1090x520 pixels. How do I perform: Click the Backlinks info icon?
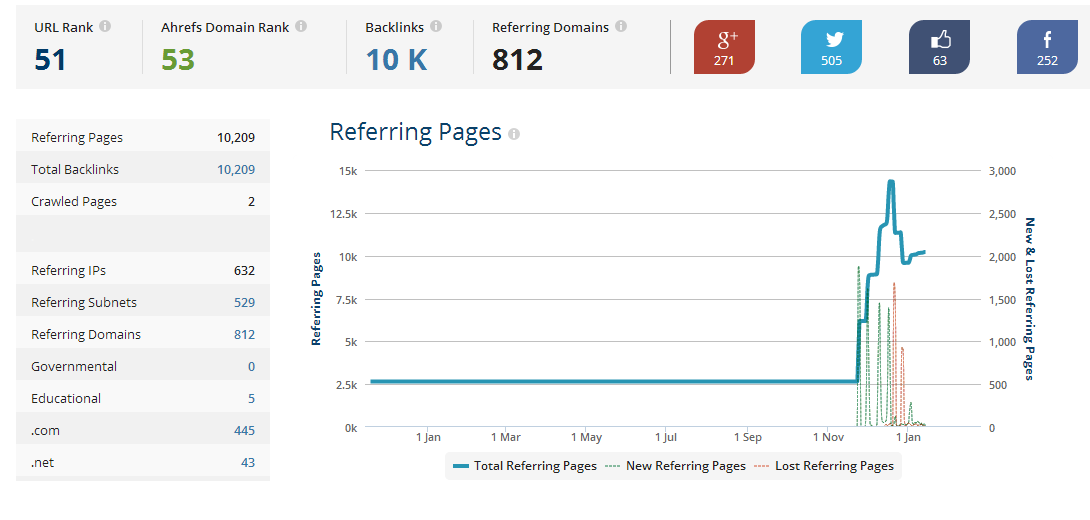[436, 27]
